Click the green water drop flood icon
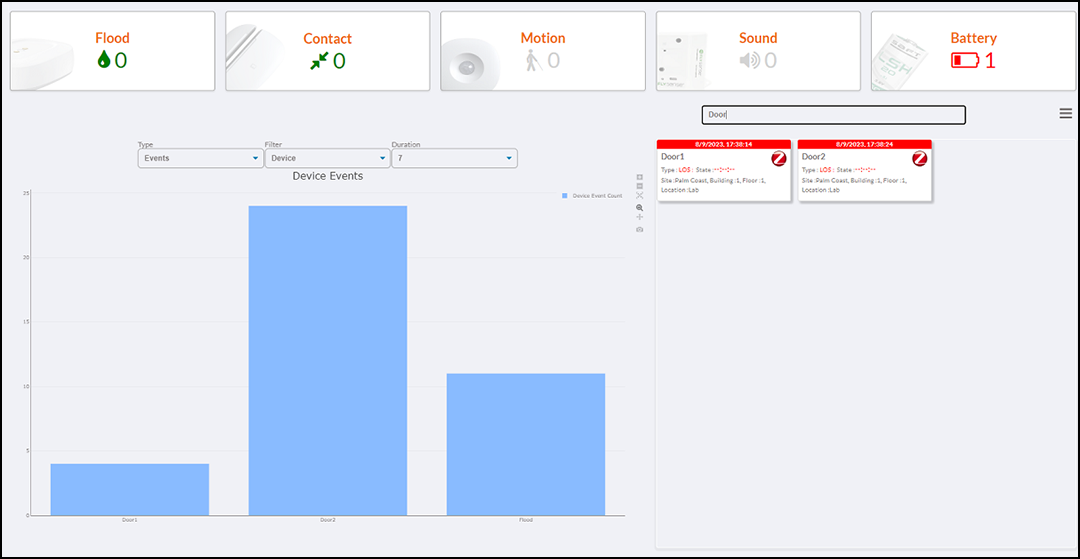 103,61
